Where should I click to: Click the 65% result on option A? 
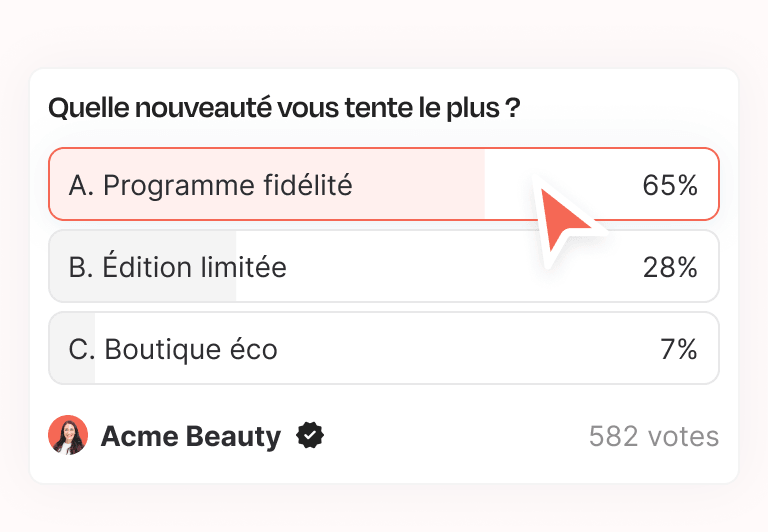click(x=669, y=185)
